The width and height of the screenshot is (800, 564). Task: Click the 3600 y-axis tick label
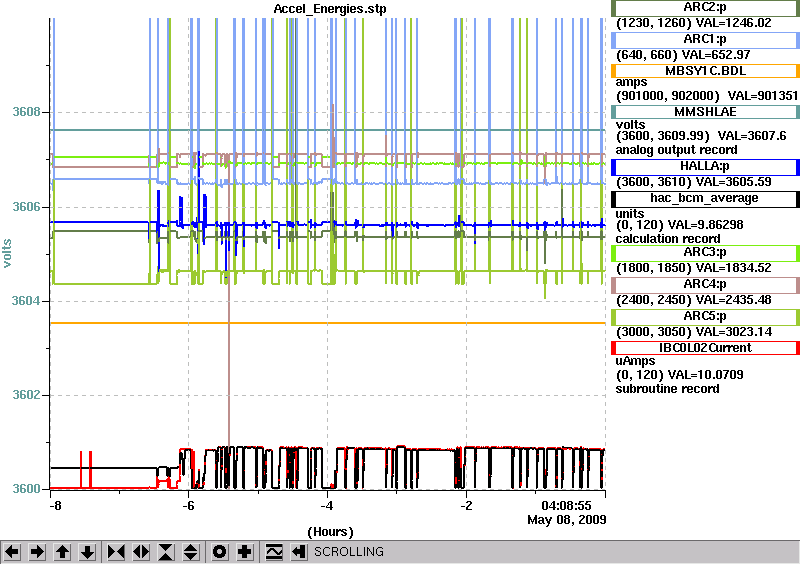coord(26,489)
